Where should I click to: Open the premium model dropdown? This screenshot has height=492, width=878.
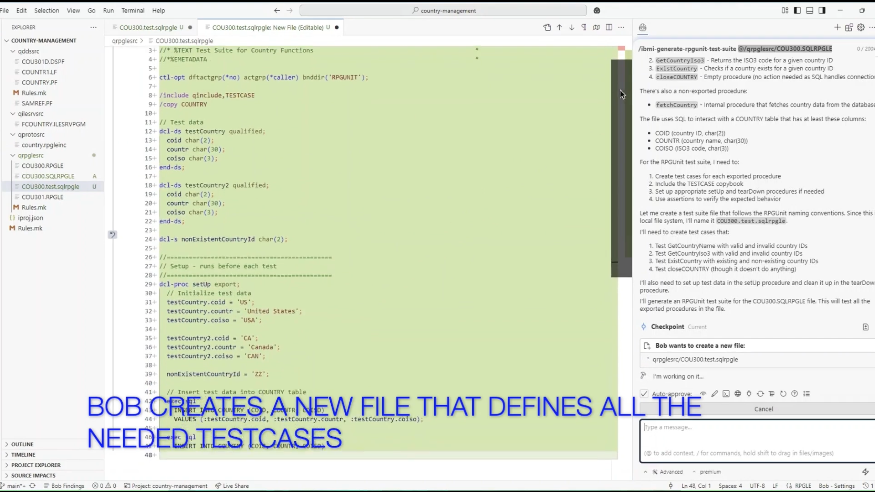(x=708, y=472)
